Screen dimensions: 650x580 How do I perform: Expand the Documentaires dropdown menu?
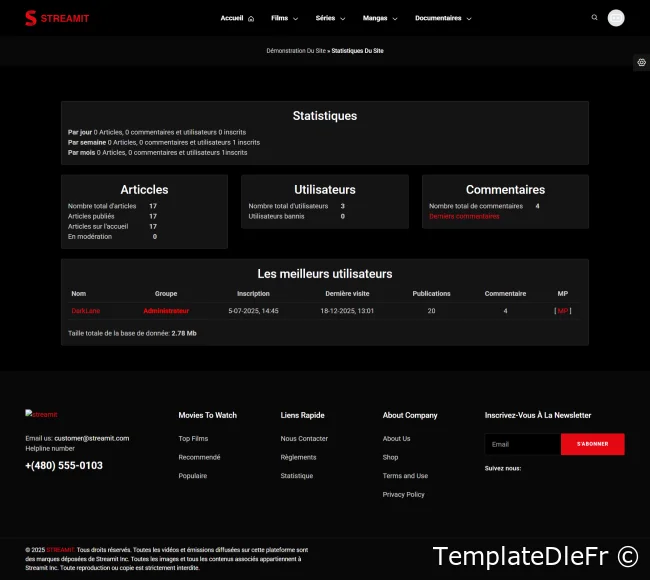click(x=443, y=18)
